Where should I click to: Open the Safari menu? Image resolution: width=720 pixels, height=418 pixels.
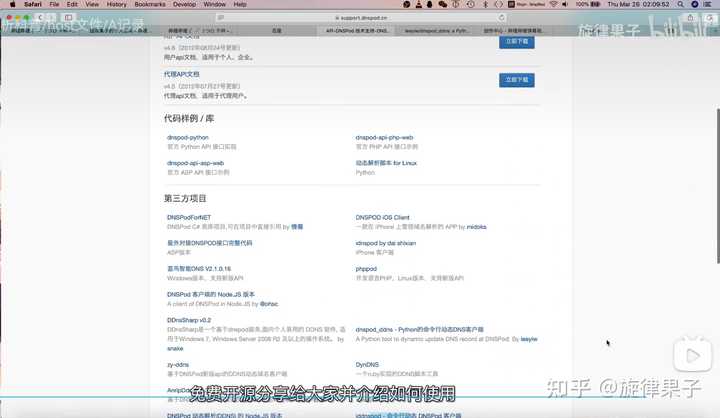coord(33,4)
